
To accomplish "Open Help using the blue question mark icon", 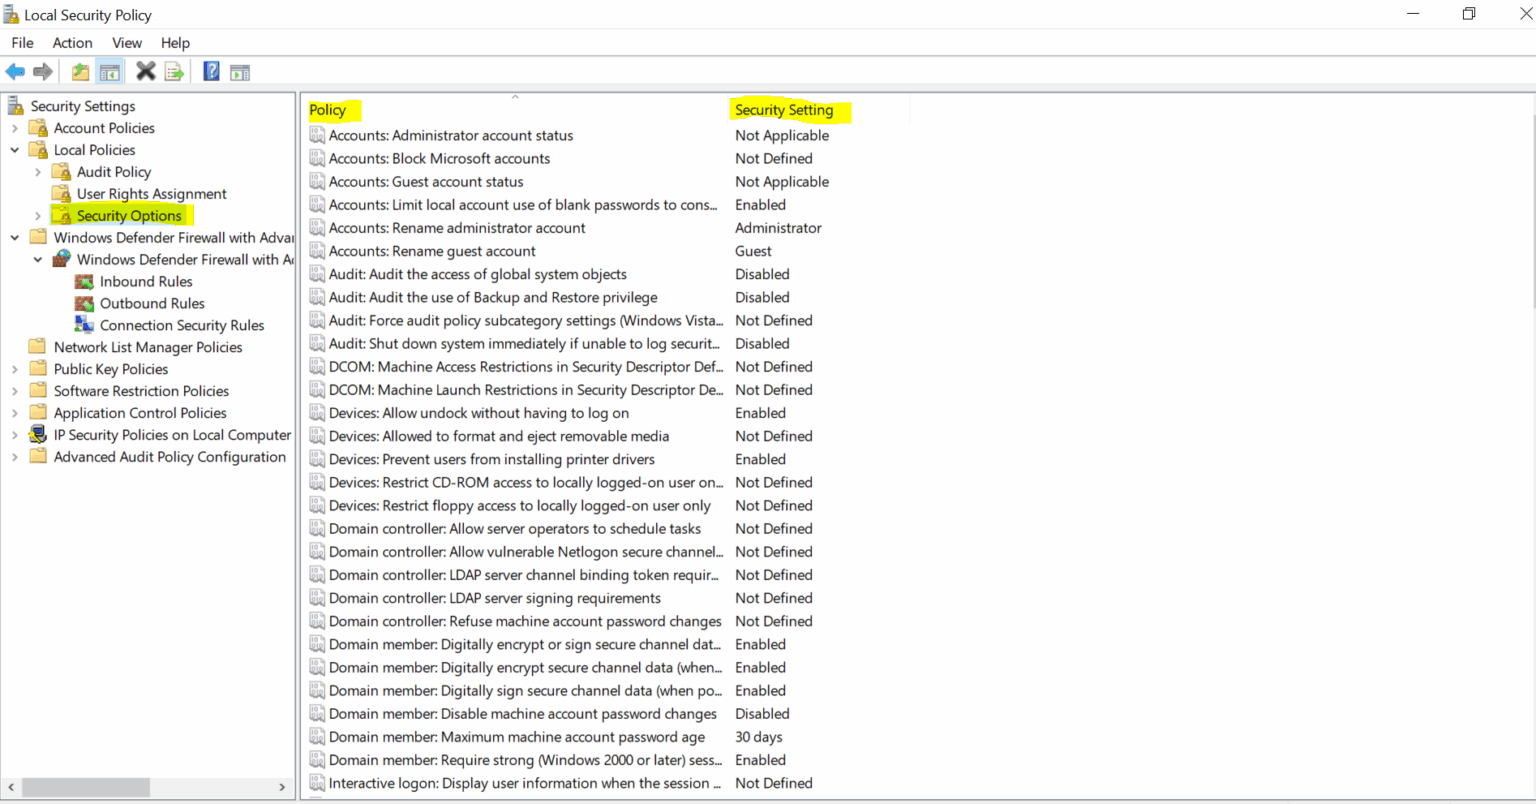I will pyautogui.click(x=211, y=70).
